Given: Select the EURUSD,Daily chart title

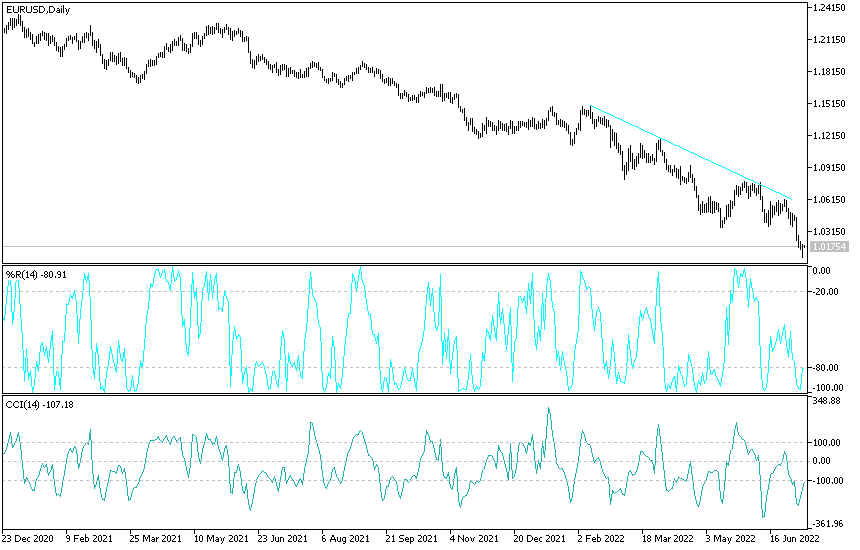Looking at the screenshot, I should tap(38, 10).
